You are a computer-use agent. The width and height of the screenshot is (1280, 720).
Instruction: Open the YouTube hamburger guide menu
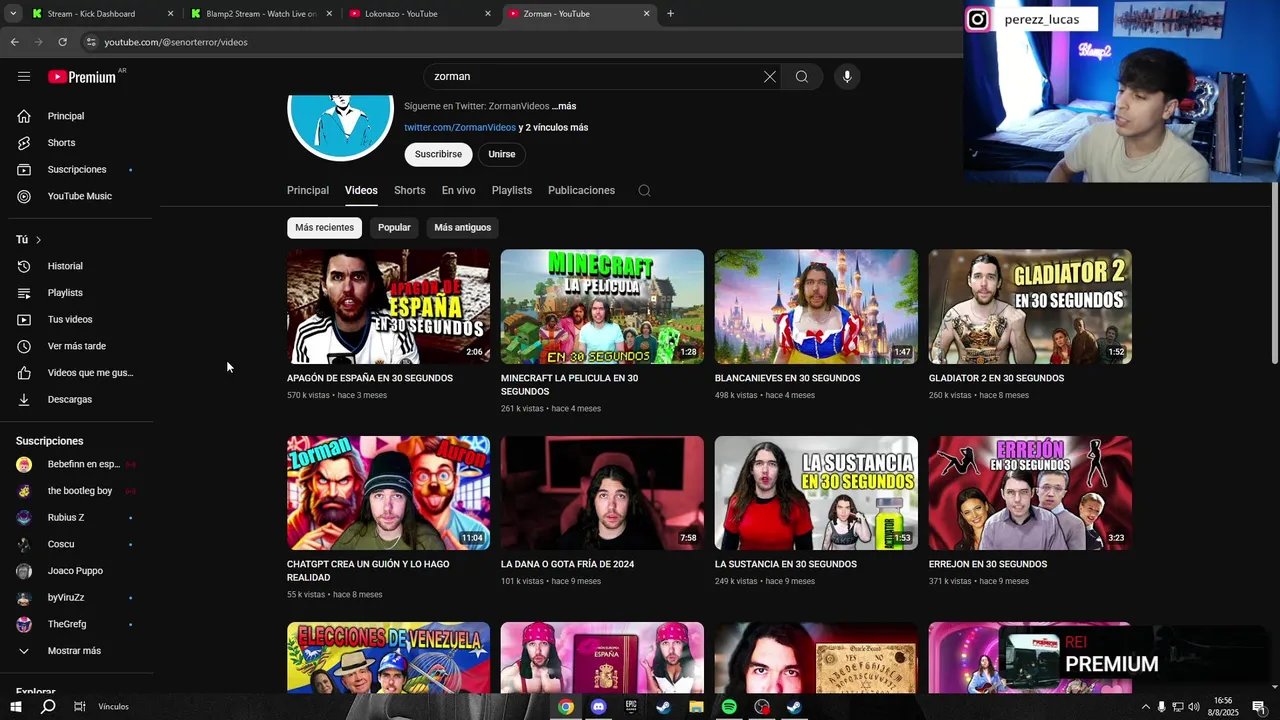(24, 76)
